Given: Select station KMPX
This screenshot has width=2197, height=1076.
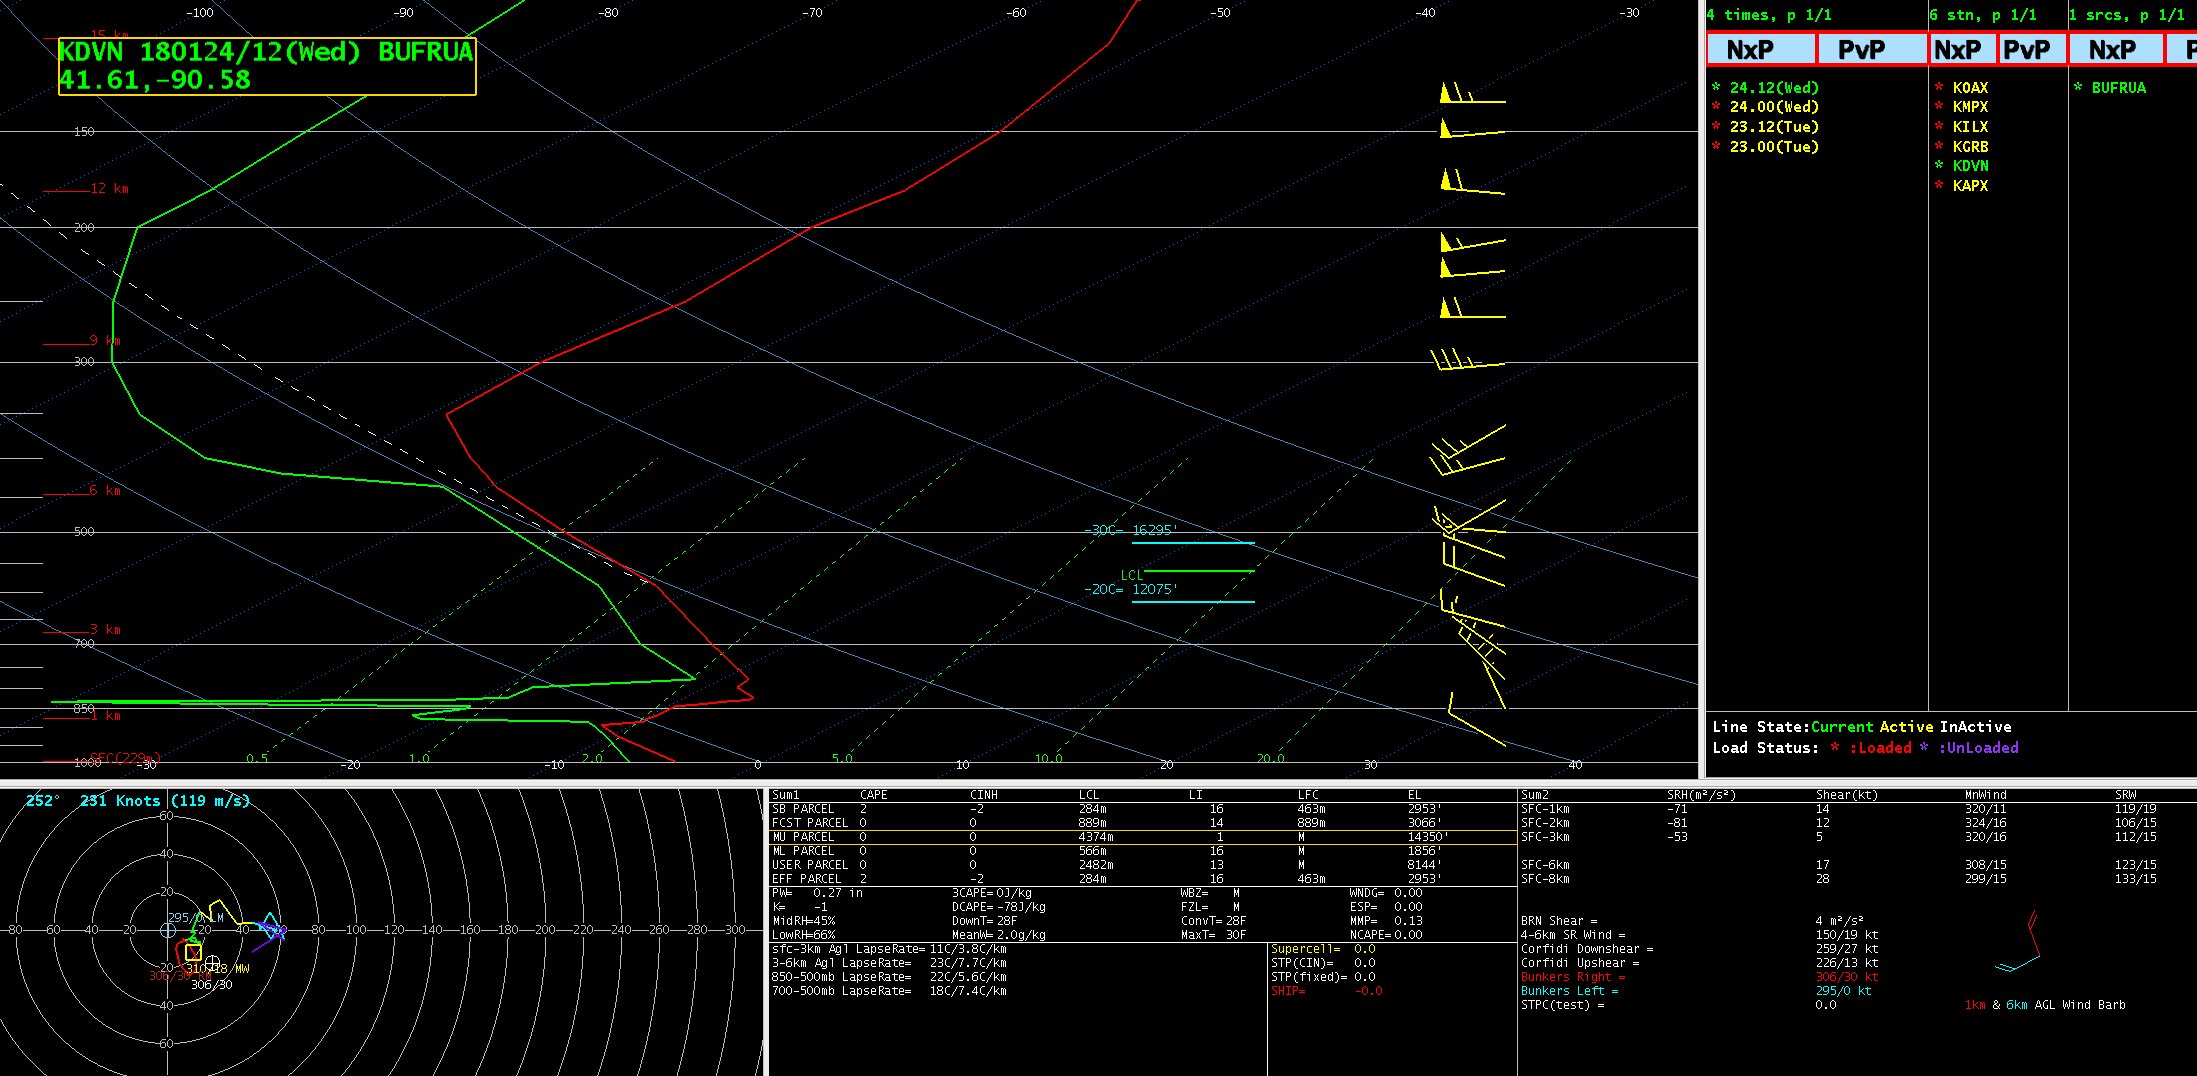Looking at the screenshot, I should point(1969,107).
